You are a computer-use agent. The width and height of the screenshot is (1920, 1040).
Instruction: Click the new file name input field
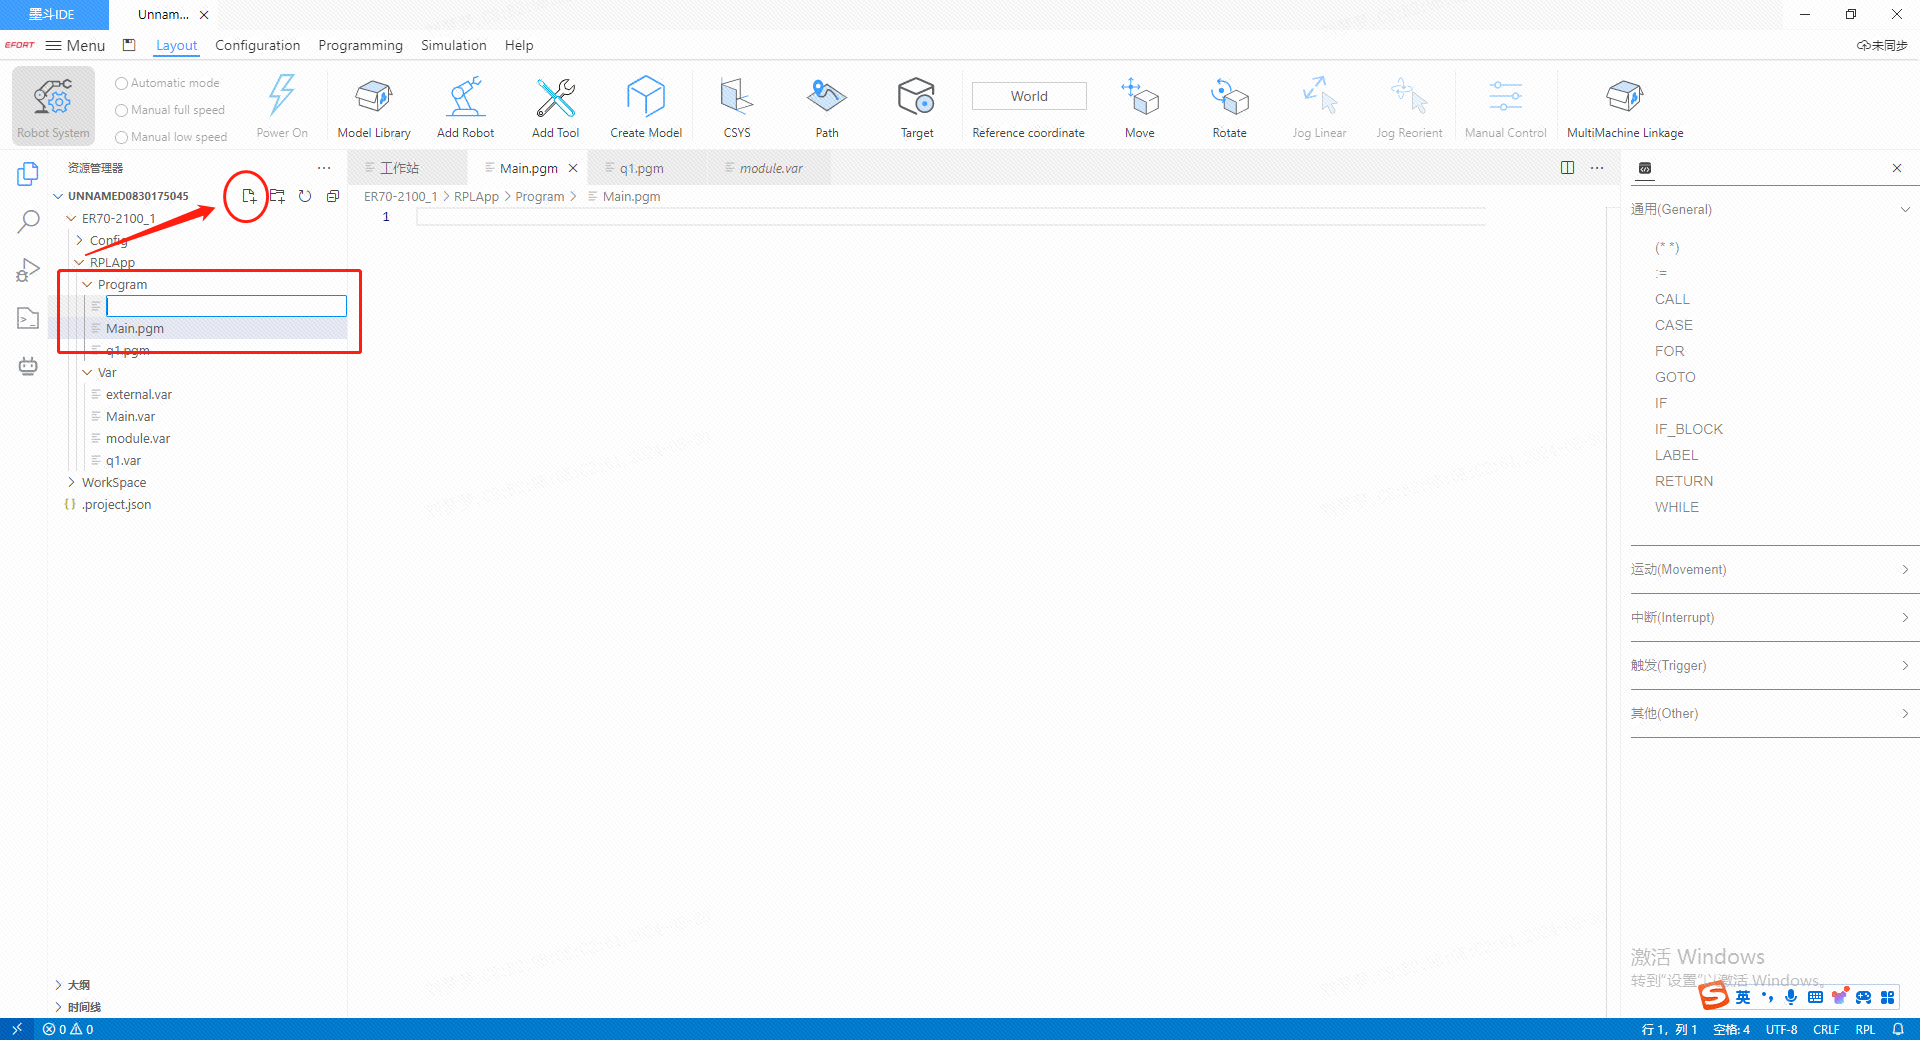coord(226,307)
